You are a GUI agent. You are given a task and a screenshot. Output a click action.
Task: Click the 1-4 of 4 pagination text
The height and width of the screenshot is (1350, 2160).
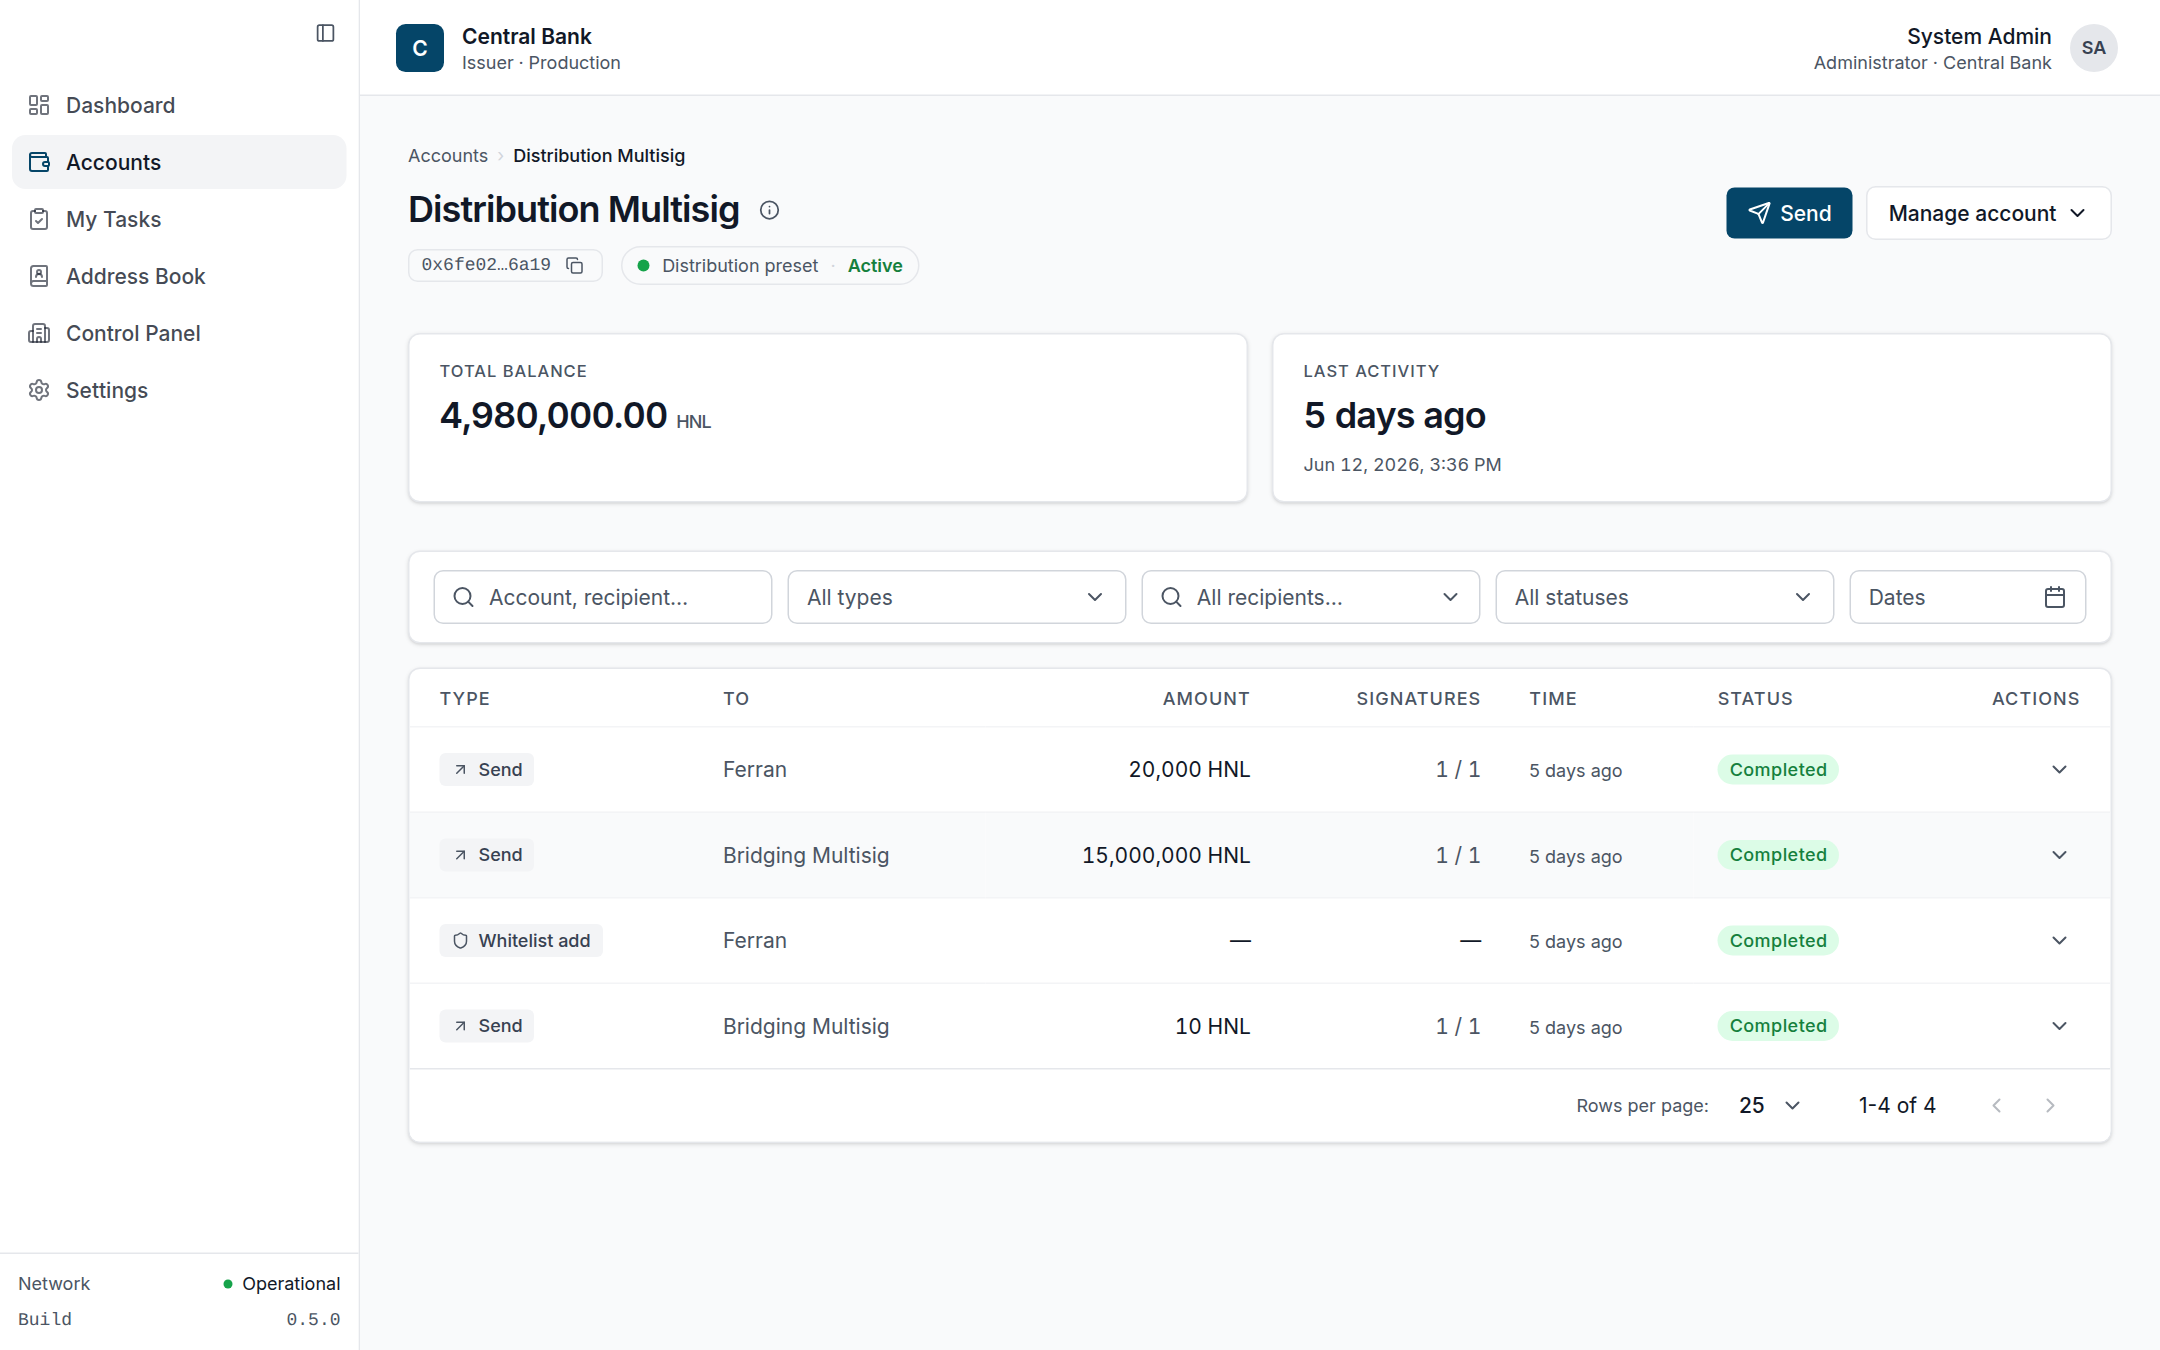pos(1897,1105)
